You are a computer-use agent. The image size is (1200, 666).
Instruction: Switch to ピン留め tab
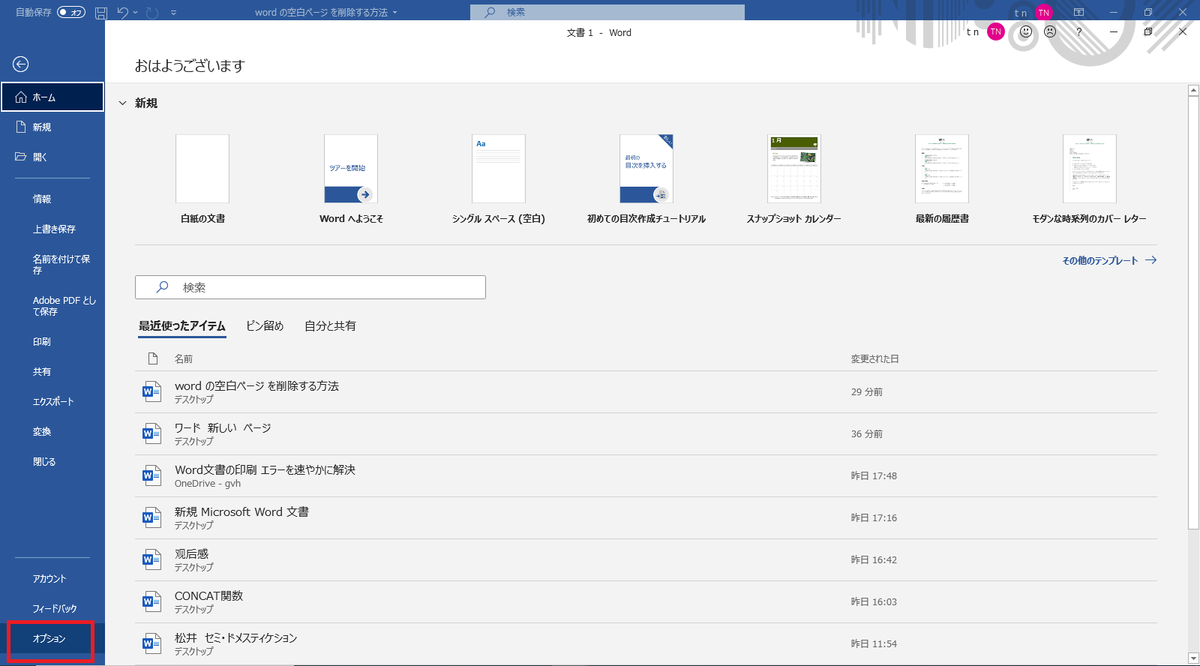(x=265, y=326)
